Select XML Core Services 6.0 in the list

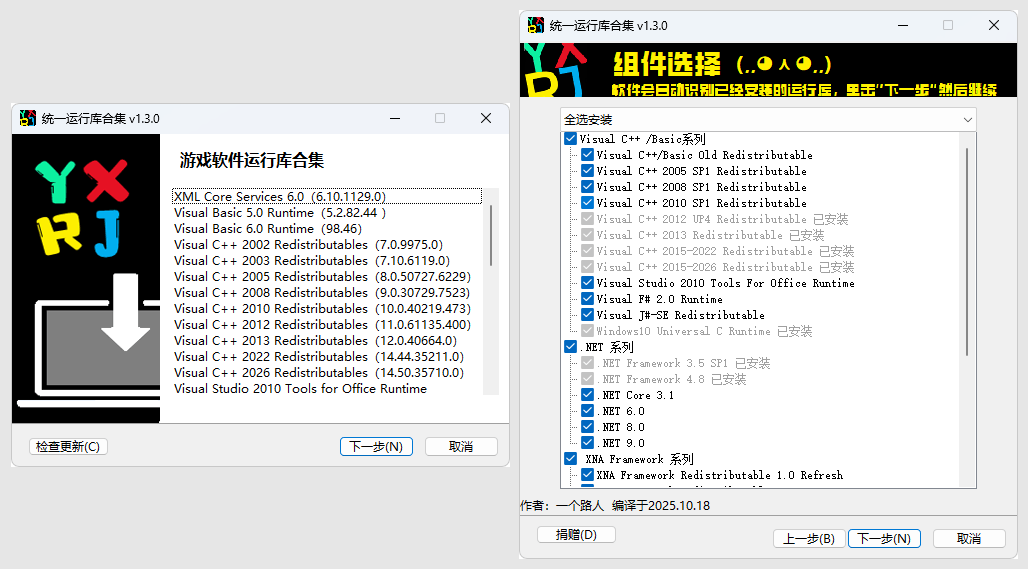[279, 197]
